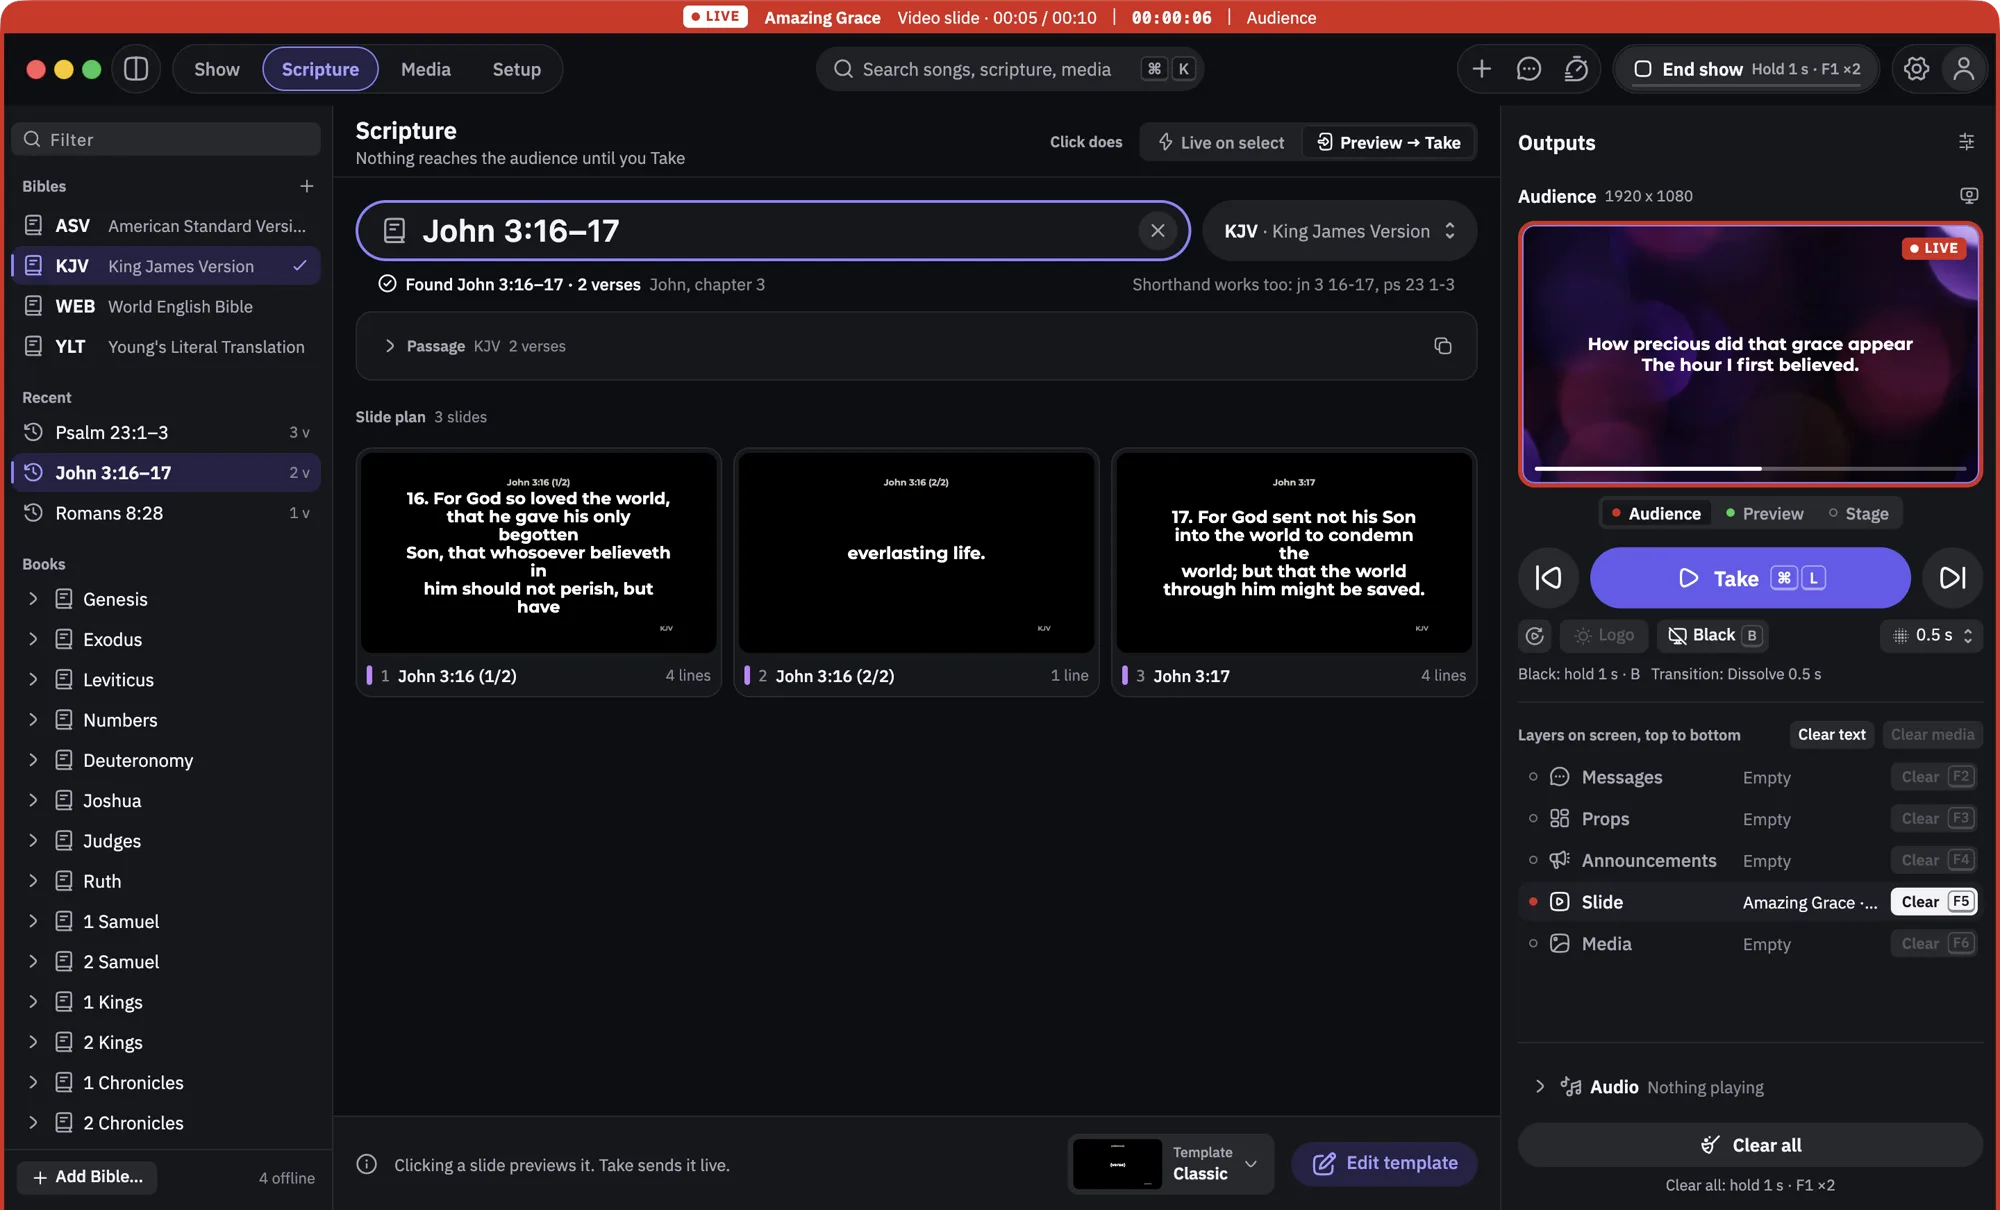
Task: Open the timer stopwatch icon
Action: [x=1576, y=69]
